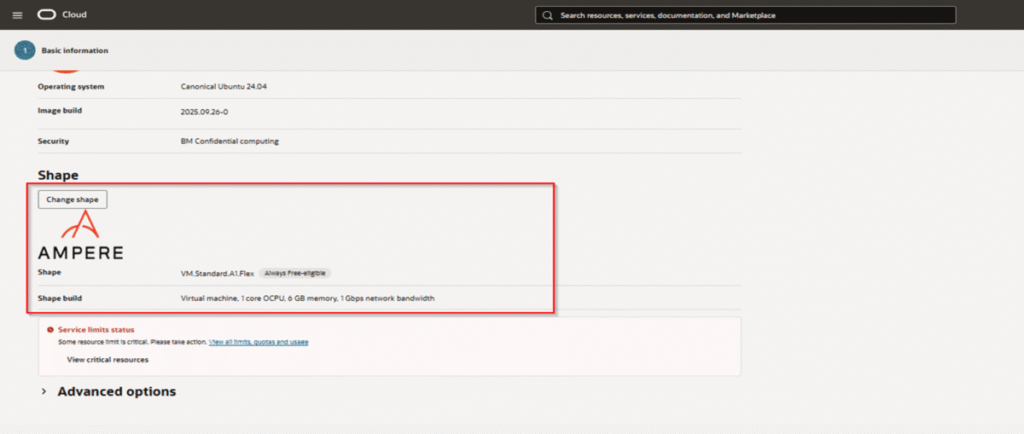Image resolution: width=1024 pixels, height=434 pixels.
Task: Click the Canonical Ubuntu 24.04 value
Action: (224, 87)
